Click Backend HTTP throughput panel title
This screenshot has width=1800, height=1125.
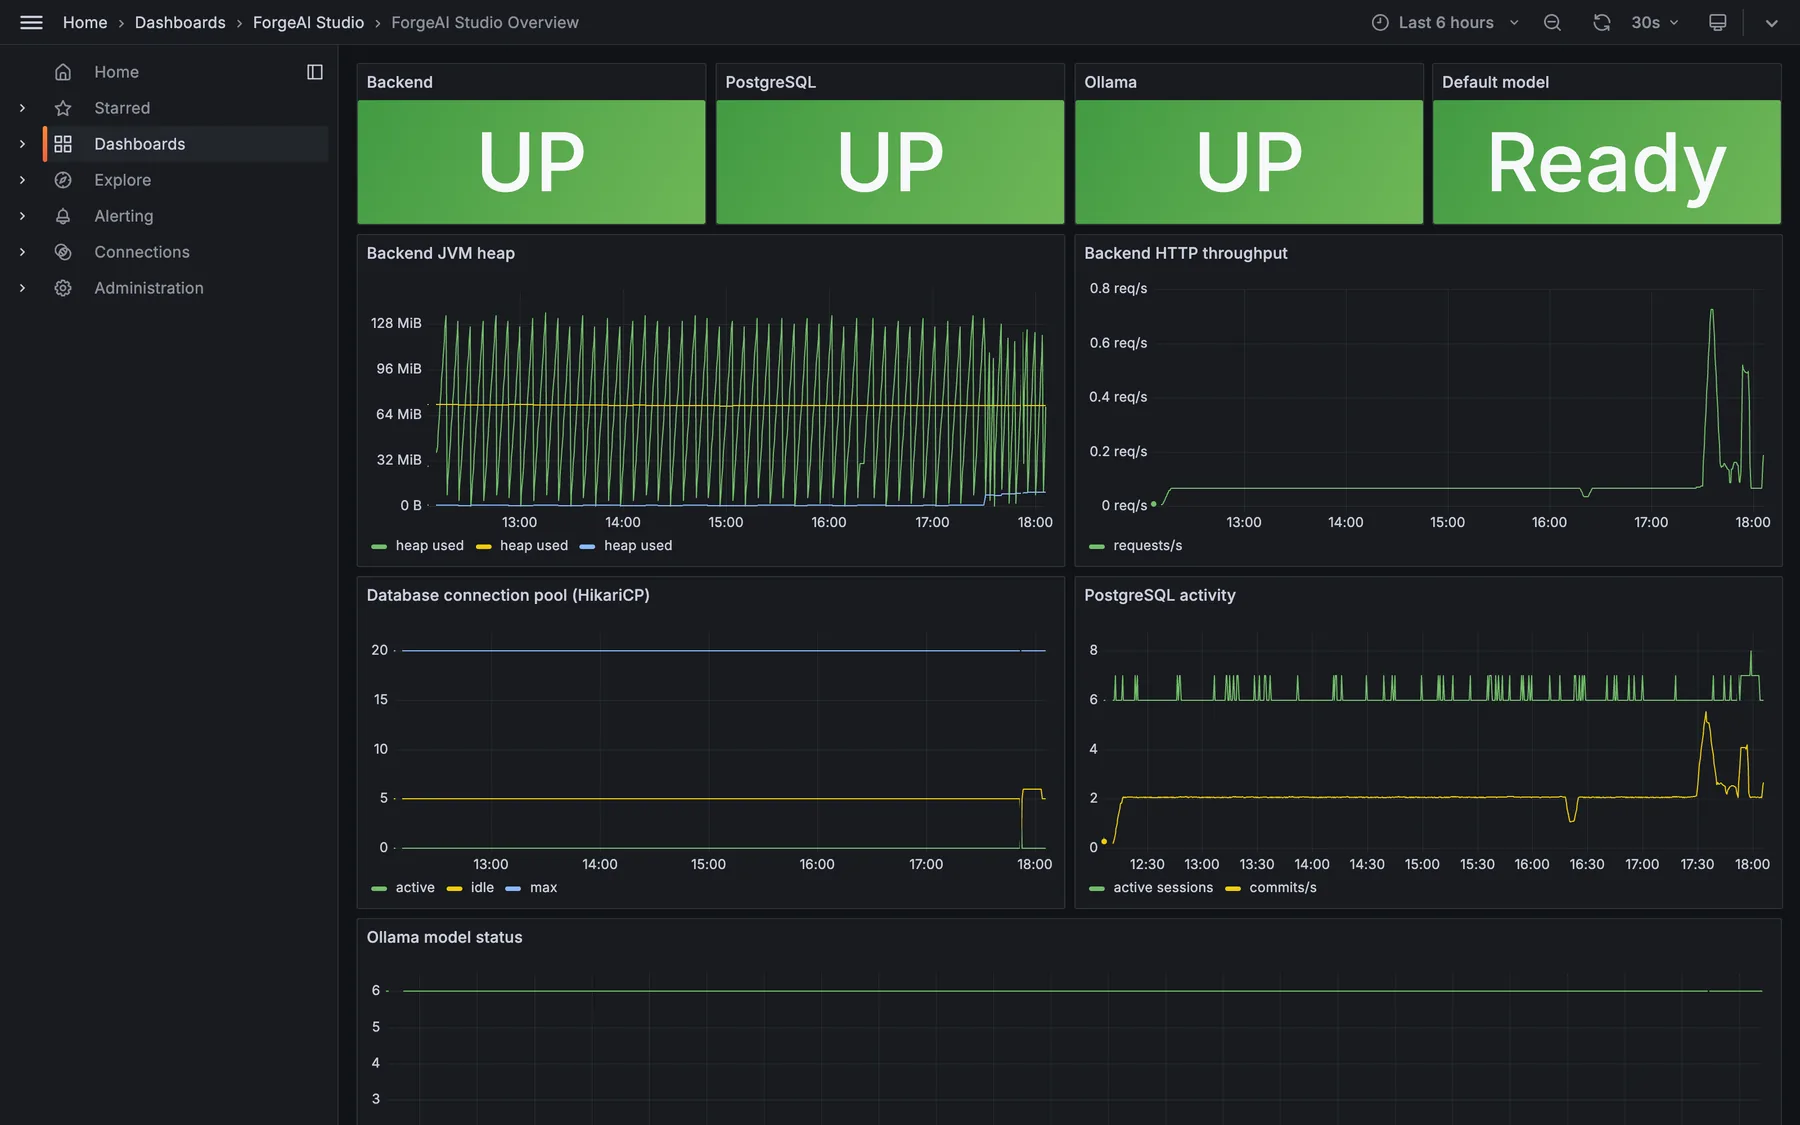[x=1186, y=253]
